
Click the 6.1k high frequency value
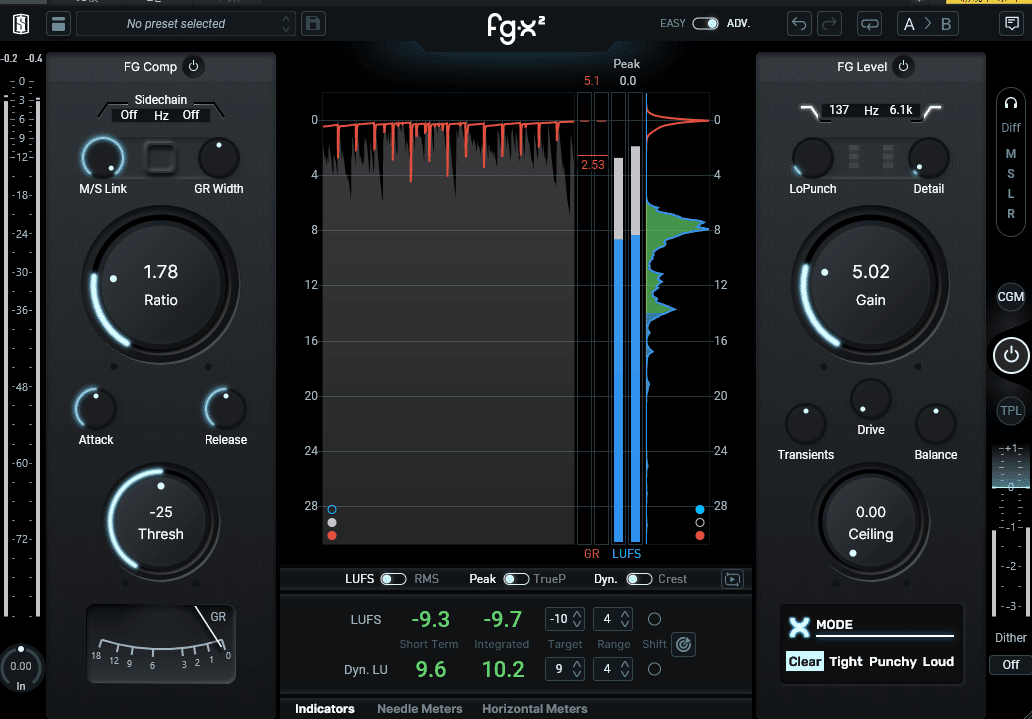point(901,110)
